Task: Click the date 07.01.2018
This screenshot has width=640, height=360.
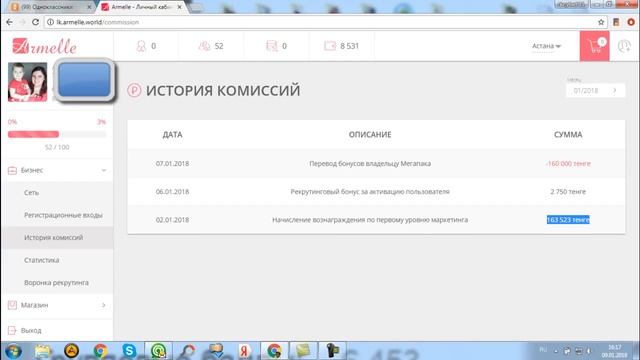Action: click(172, 163)
